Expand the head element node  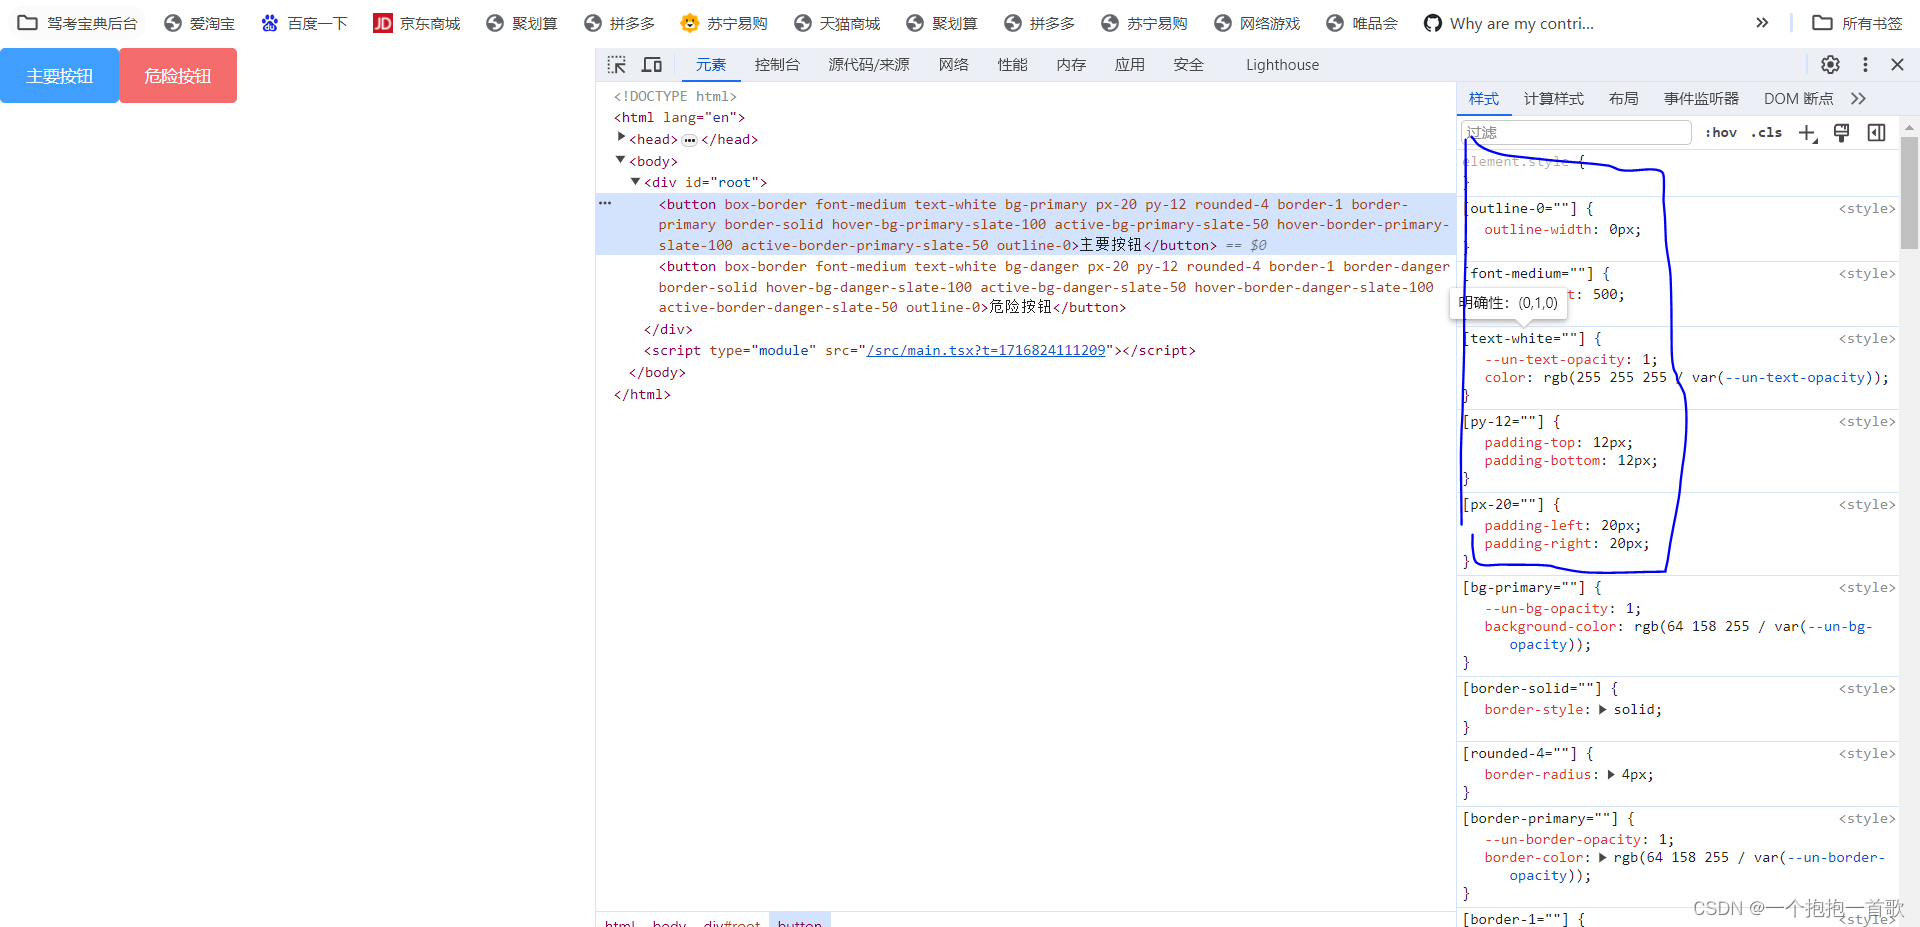tap(621, 138)
